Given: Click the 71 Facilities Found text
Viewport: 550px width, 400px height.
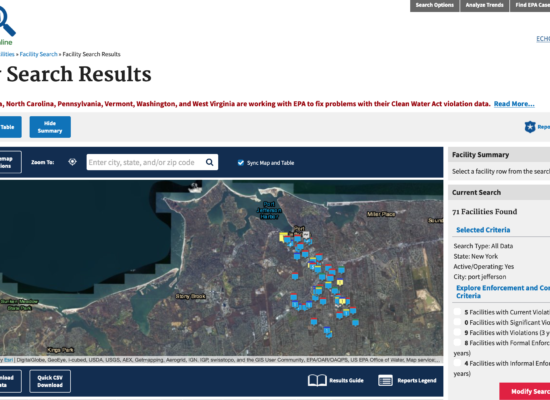Looking at the screenshot, I should [x=484, y=212].
